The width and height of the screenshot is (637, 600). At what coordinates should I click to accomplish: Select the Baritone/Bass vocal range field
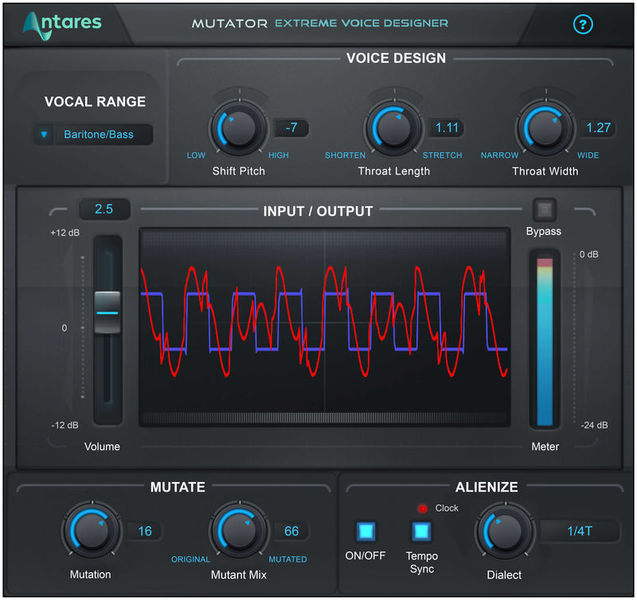coord(93,134)
